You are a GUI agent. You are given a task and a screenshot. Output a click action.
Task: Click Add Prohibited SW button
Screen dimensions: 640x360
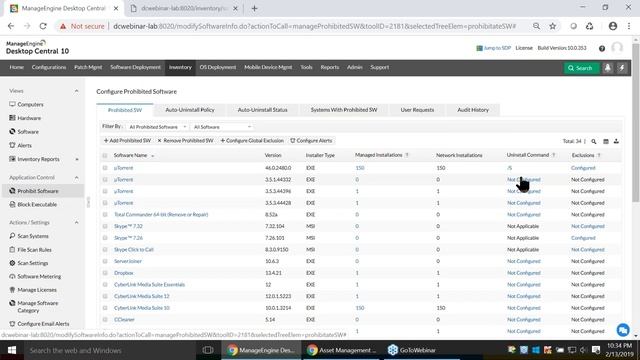coord(127,141)
